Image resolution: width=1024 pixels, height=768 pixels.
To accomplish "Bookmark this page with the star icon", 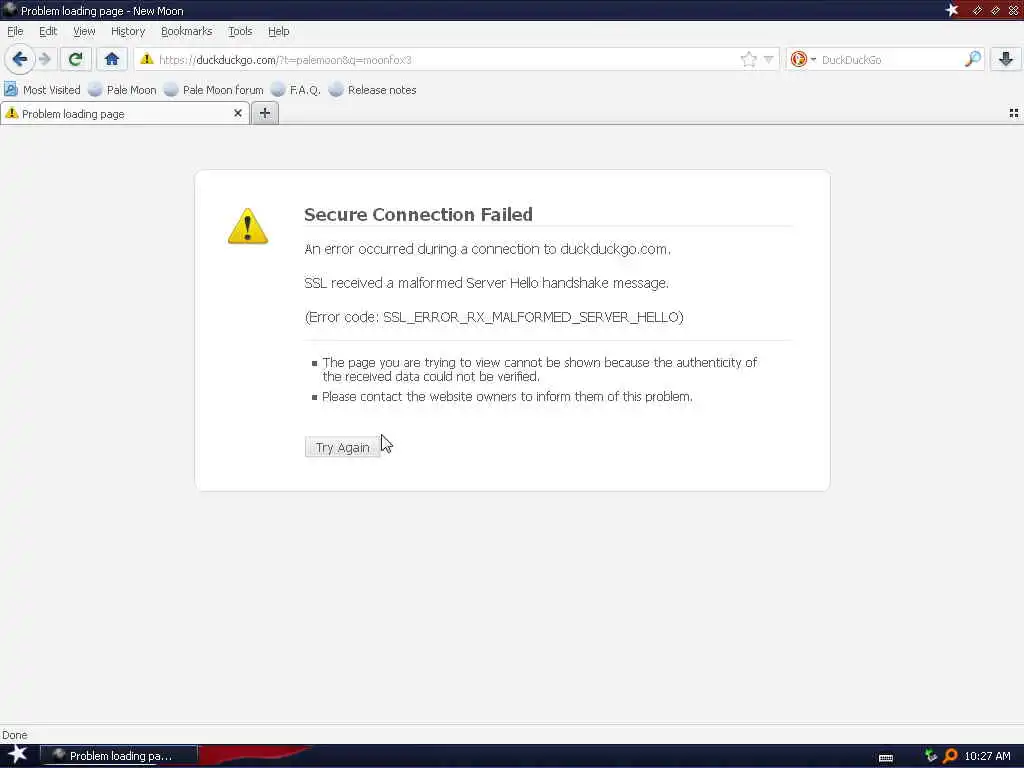I will [x=748, y=59].
